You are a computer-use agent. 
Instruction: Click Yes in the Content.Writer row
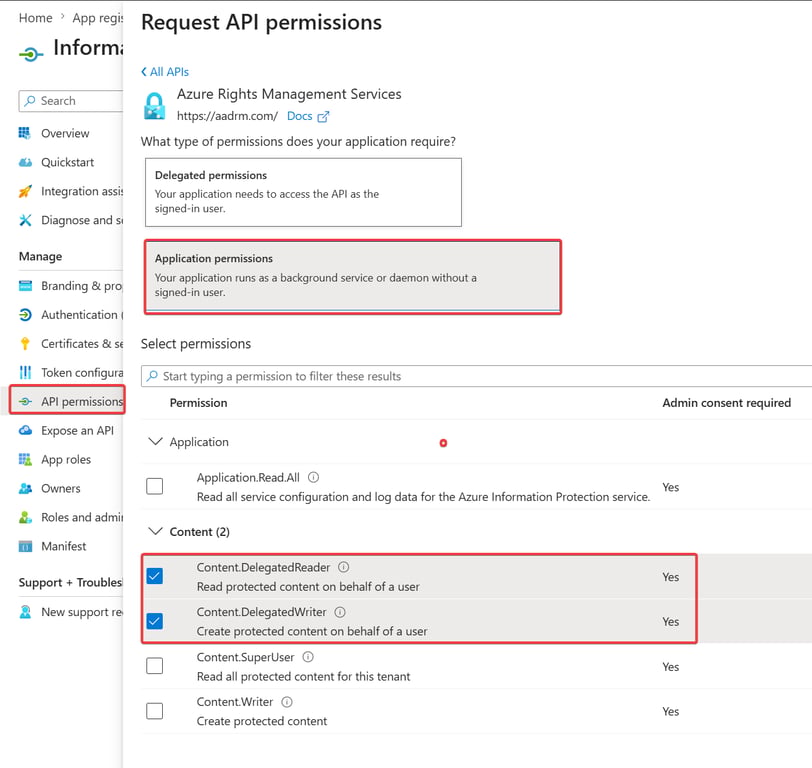pos(671,712)
